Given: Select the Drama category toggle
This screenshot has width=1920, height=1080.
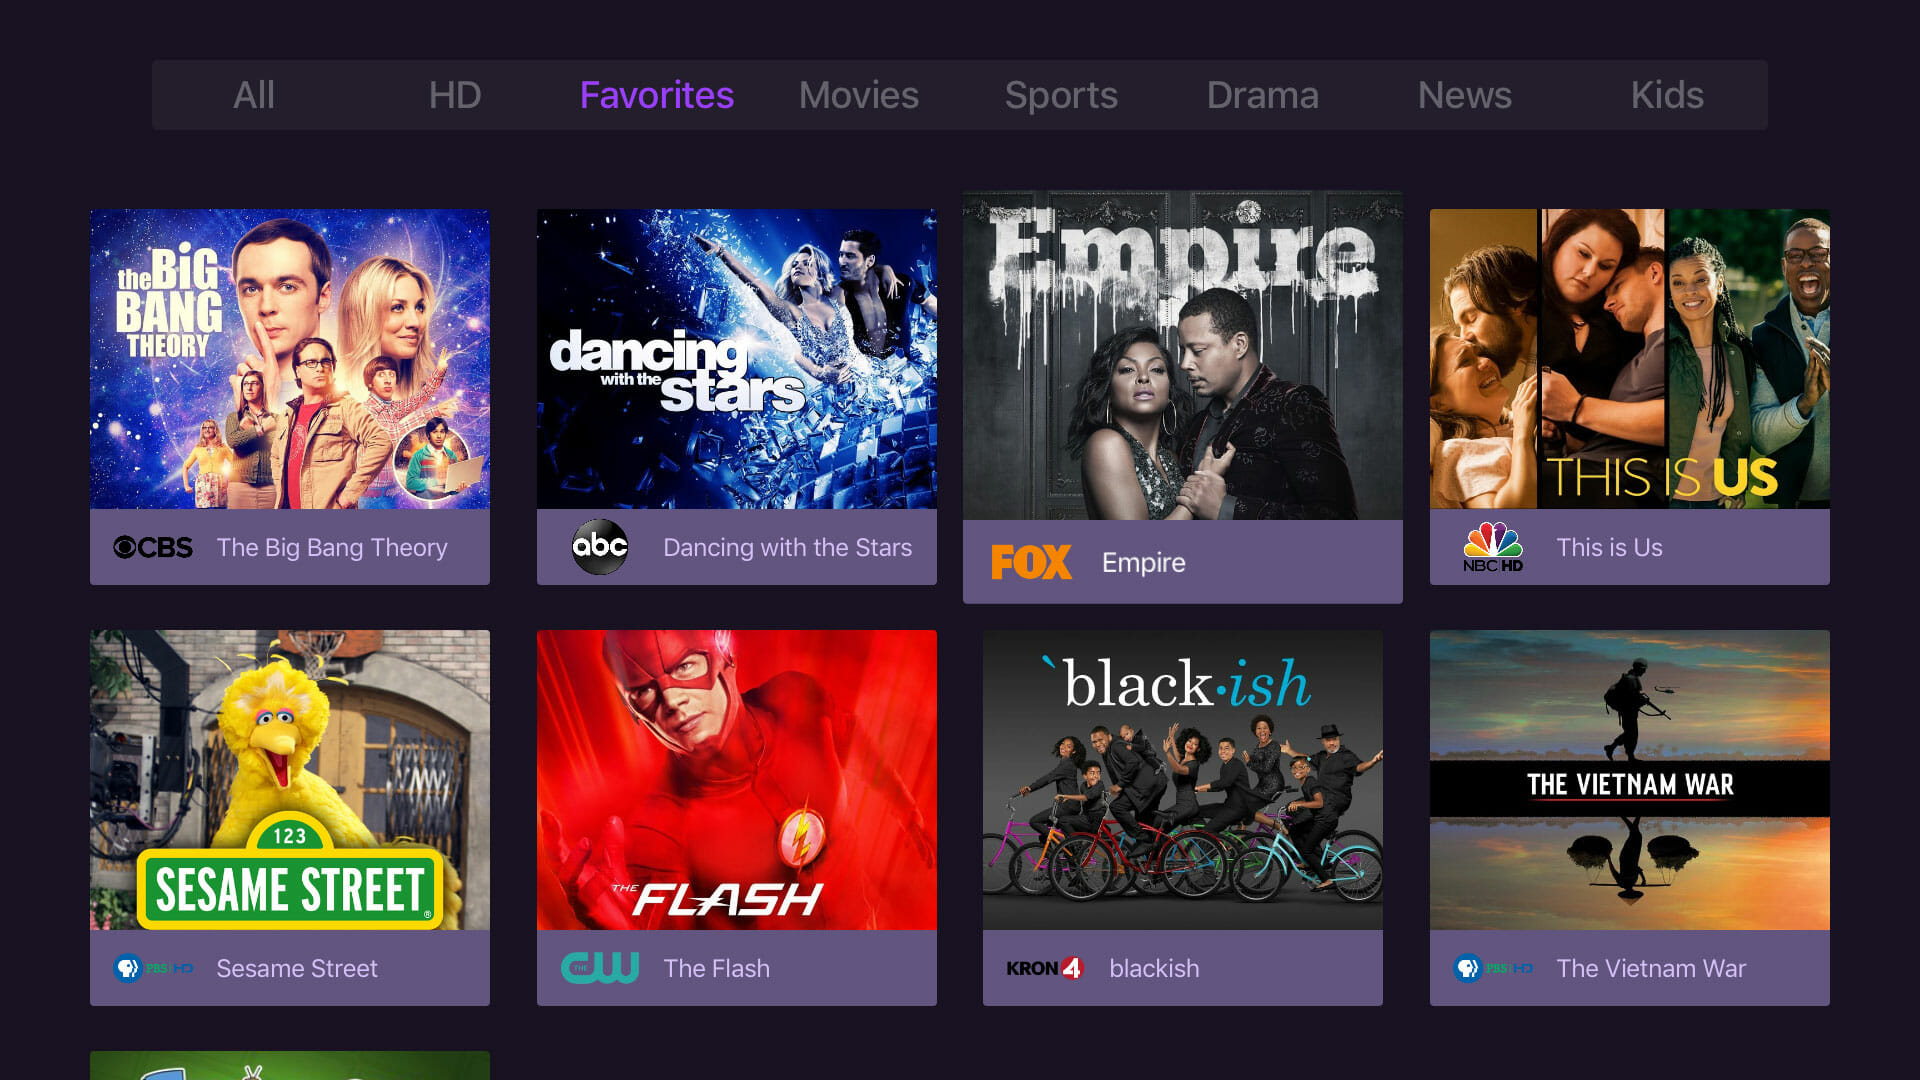Looking at the screenshot, I should (1263, 95).
